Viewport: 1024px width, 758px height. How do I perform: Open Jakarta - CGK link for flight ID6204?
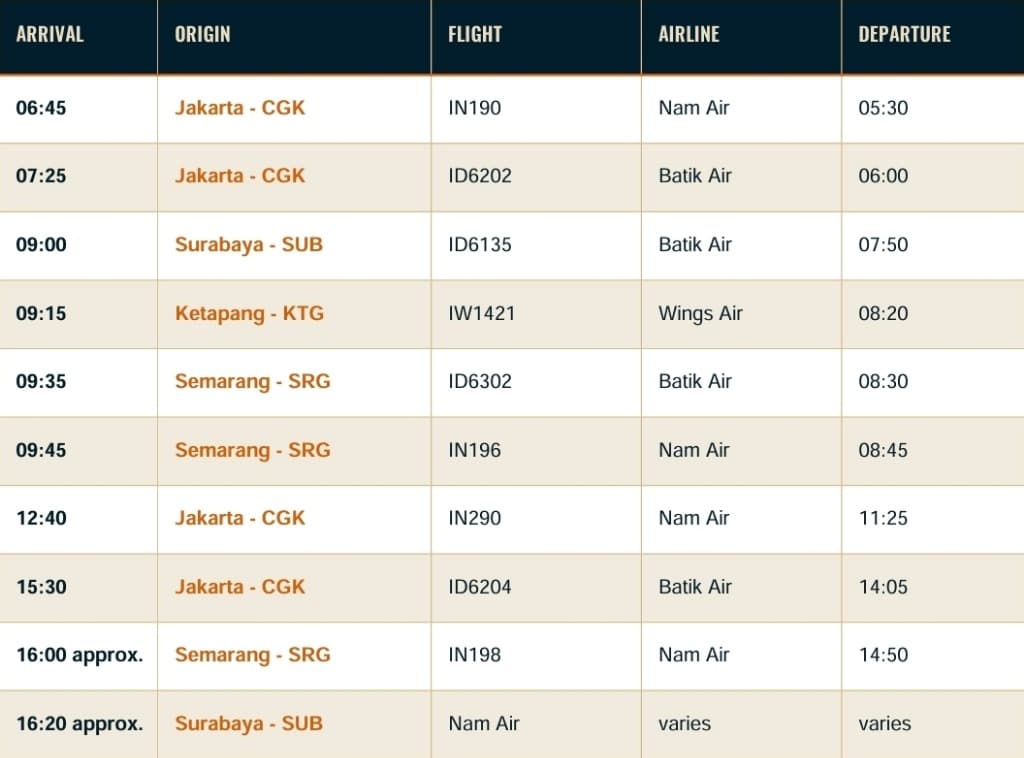[240, 586]
